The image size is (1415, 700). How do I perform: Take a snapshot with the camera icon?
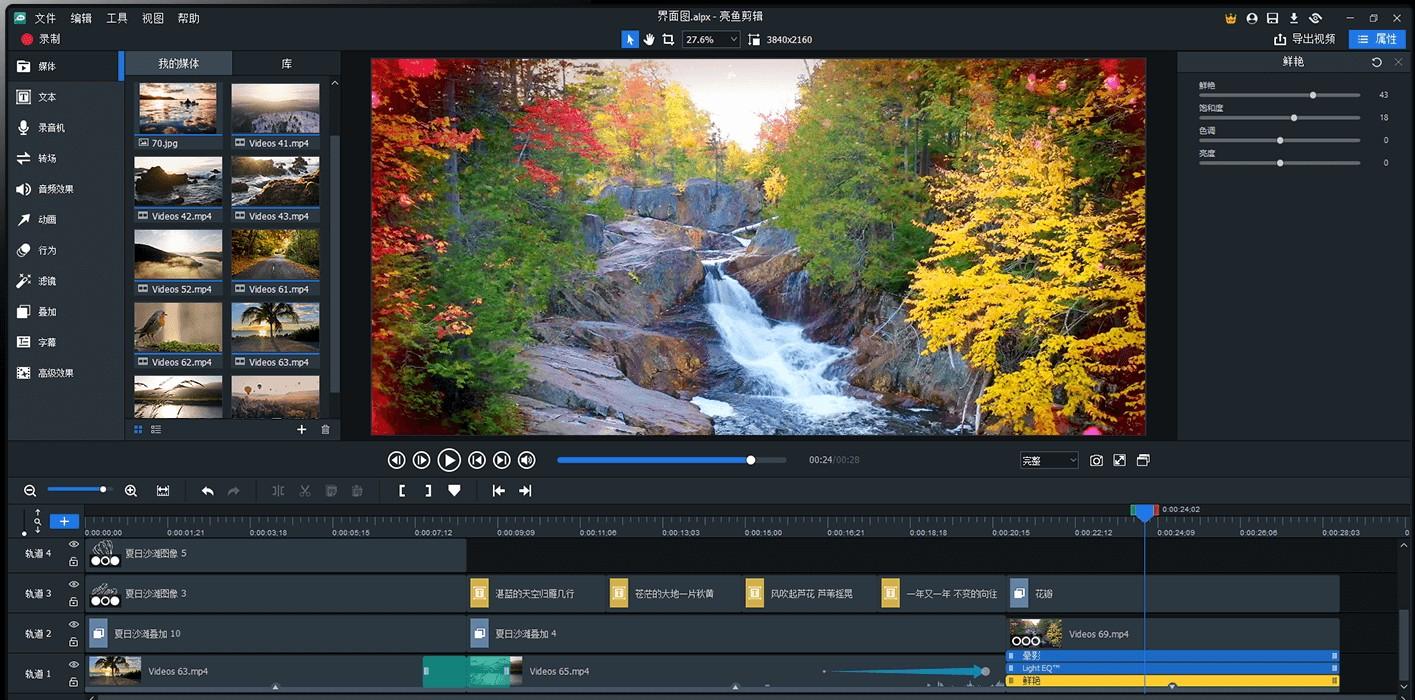tap(1097, 460)
